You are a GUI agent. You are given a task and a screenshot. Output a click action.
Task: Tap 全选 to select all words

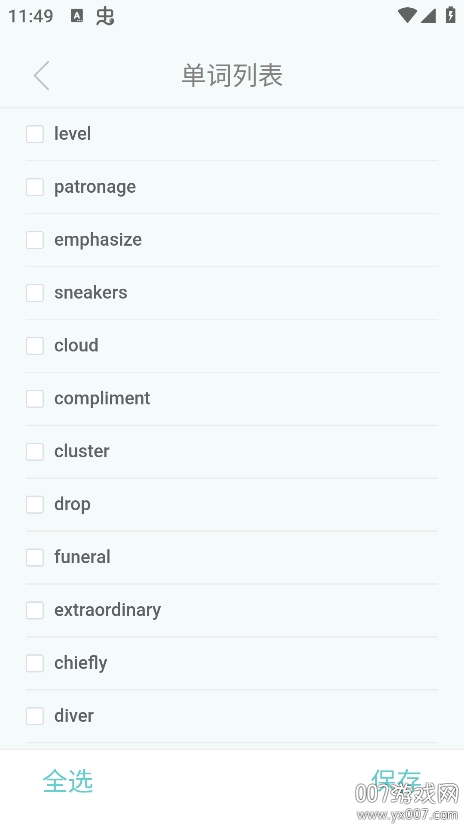click(x=68, y=781)
